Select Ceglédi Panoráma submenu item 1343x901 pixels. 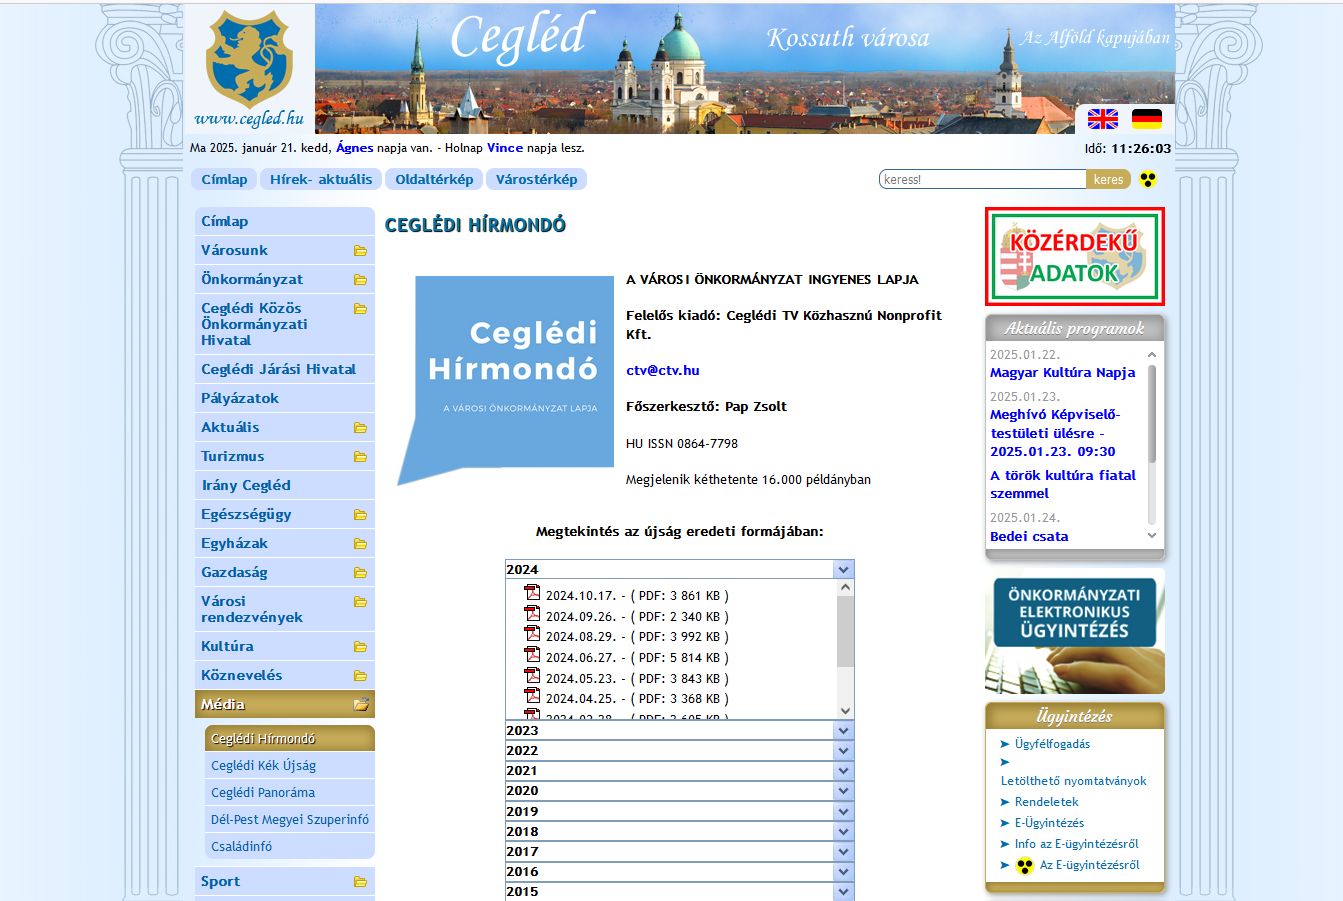click(290, 792)
